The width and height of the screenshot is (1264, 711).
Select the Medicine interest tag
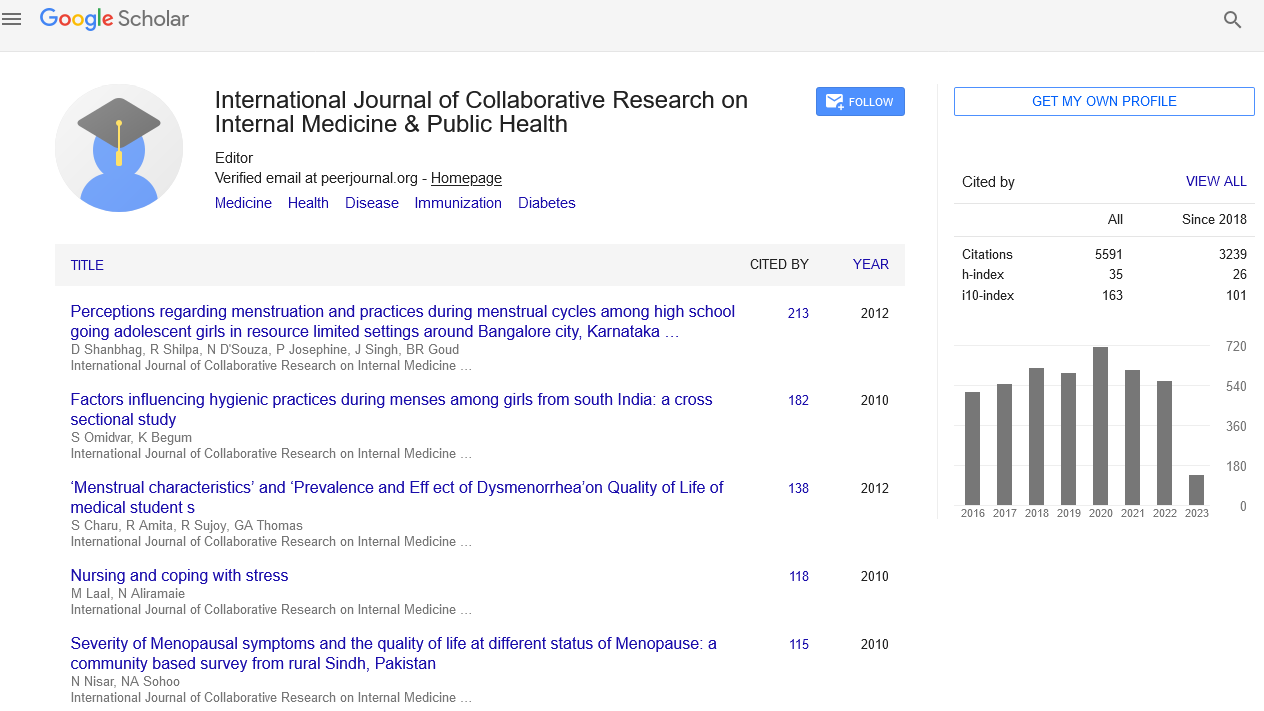[x=243, y=203]
